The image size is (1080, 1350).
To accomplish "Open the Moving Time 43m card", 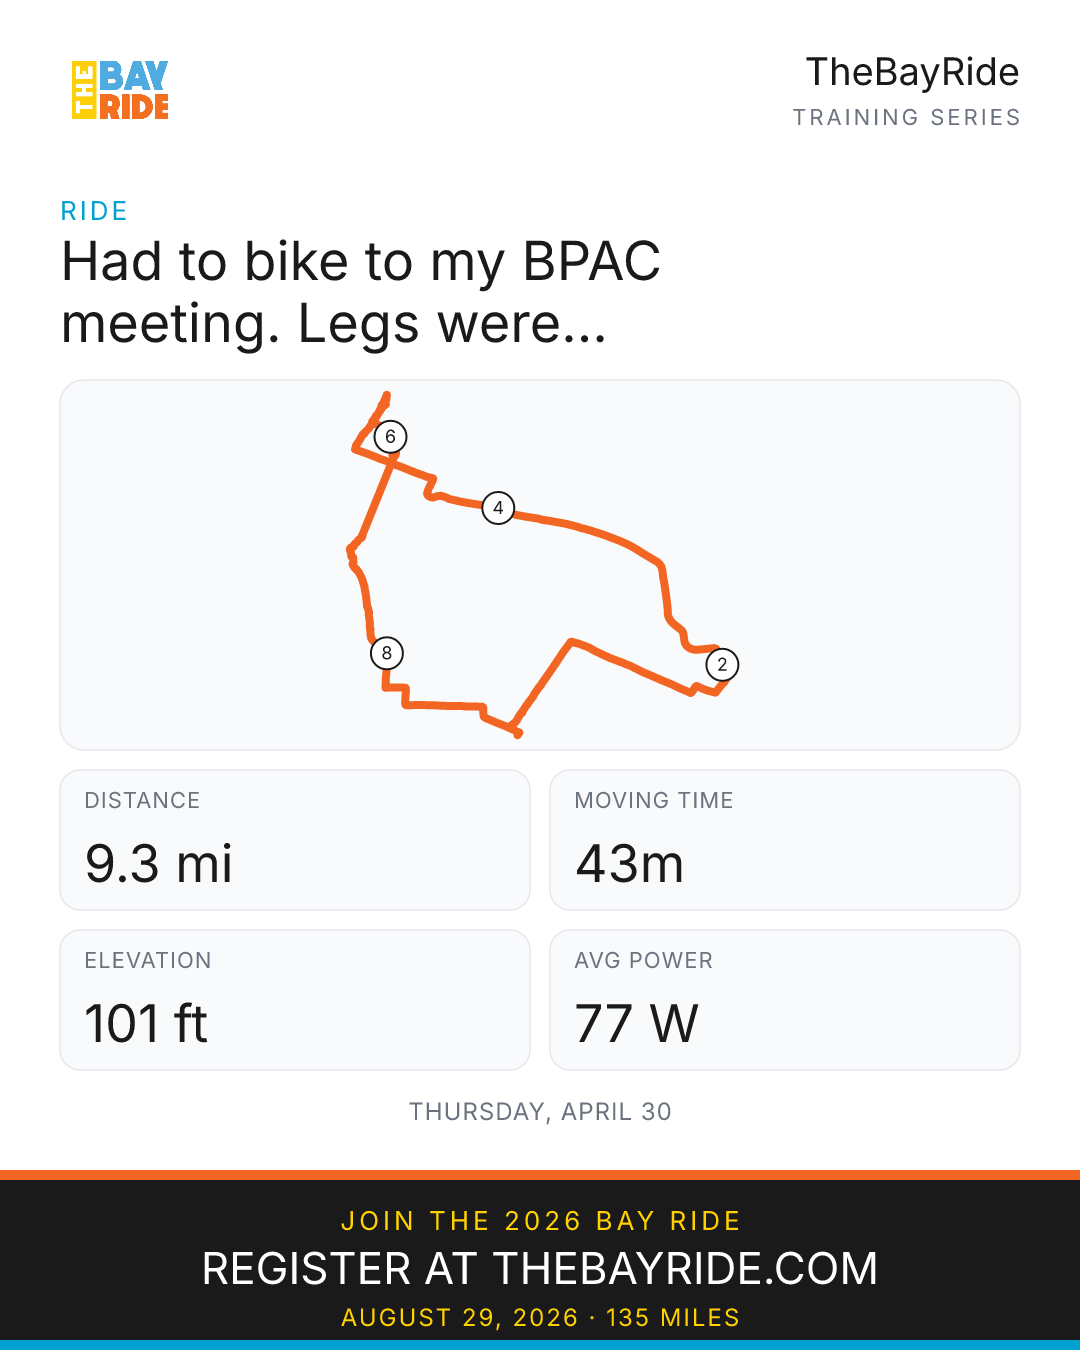I will coord(785,840).
